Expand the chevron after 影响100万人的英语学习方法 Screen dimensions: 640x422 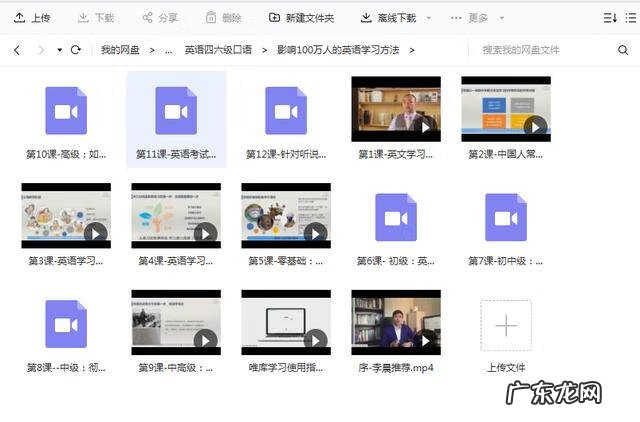pos(412,50)
